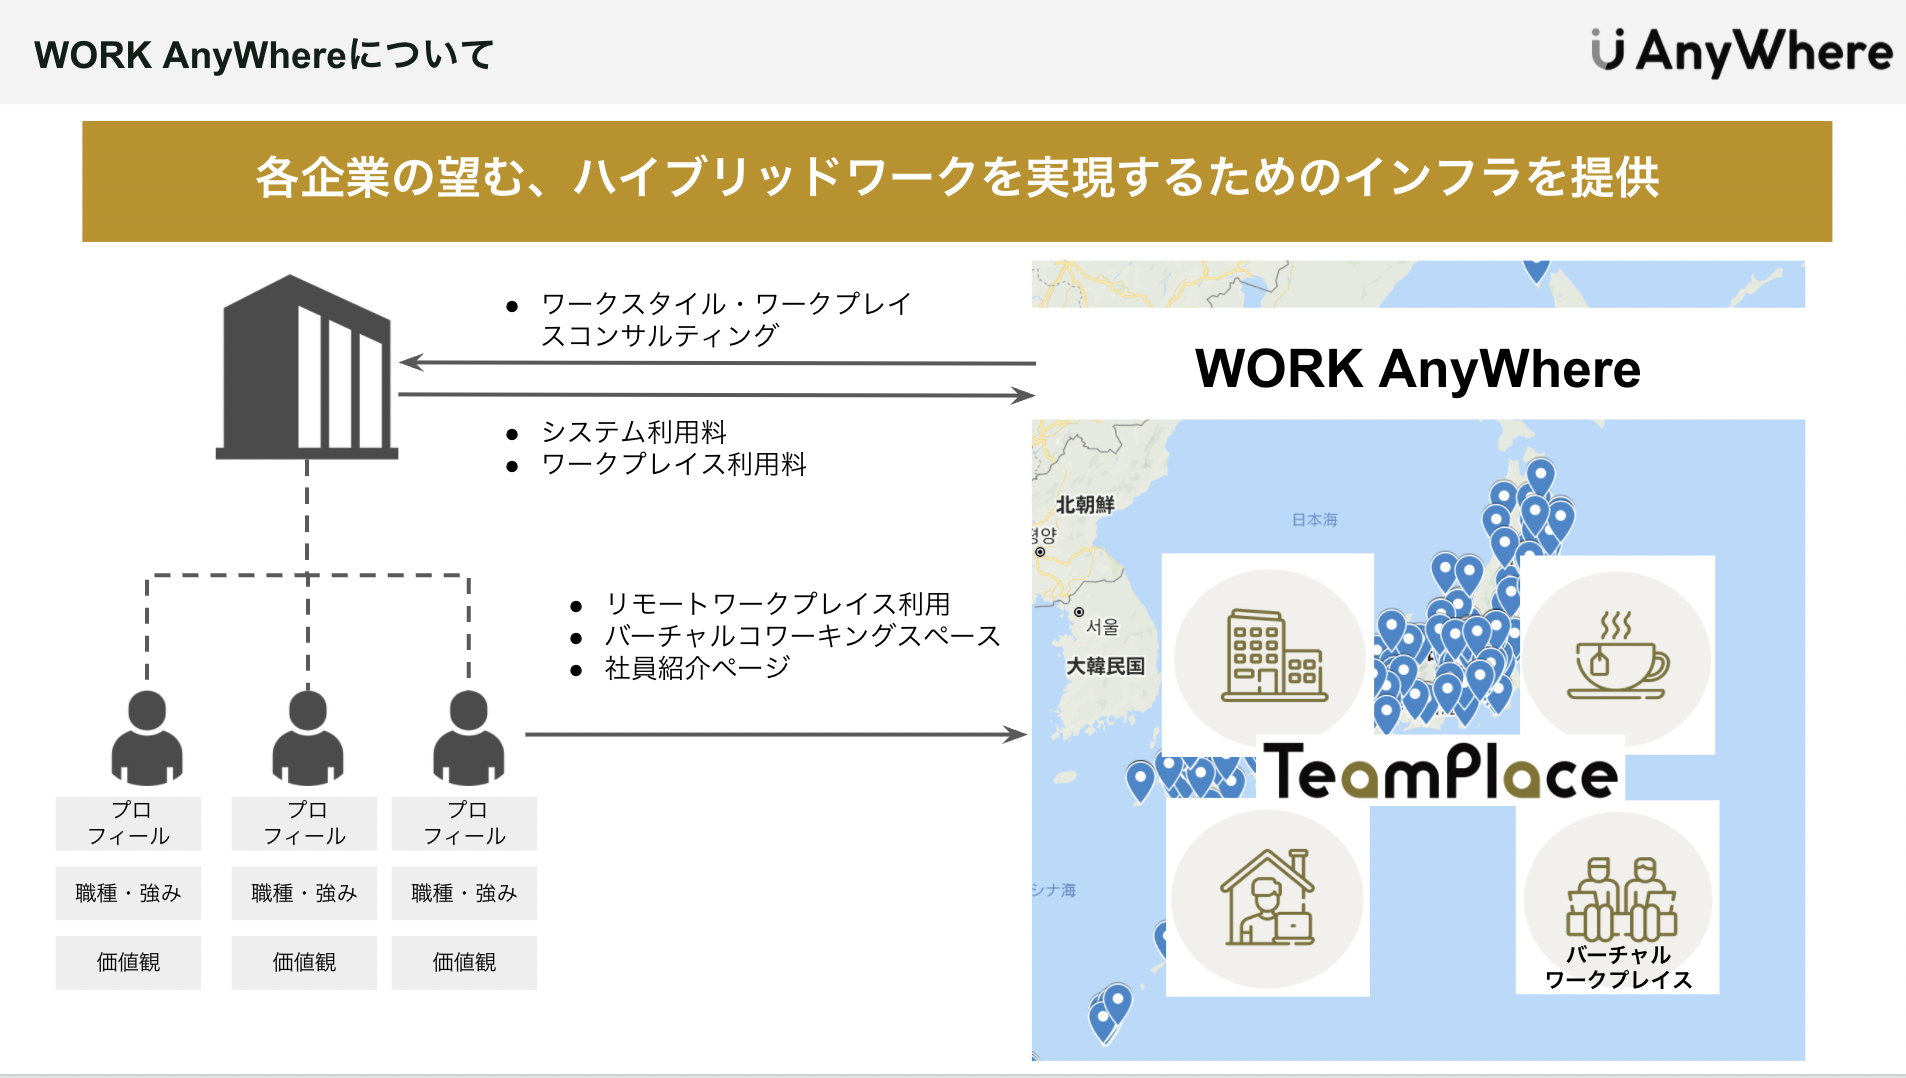Click the middle プロフィール box

click(x=304, y=823)
